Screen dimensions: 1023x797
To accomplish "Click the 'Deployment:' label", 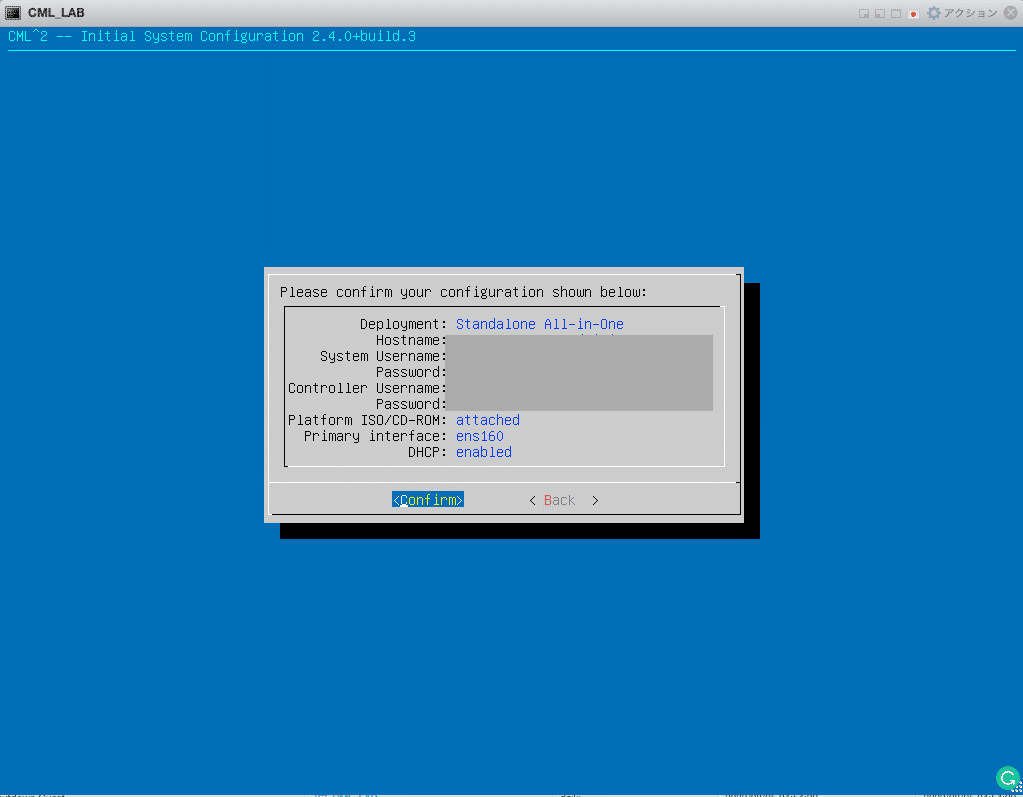I will click(x=403, y=324).
